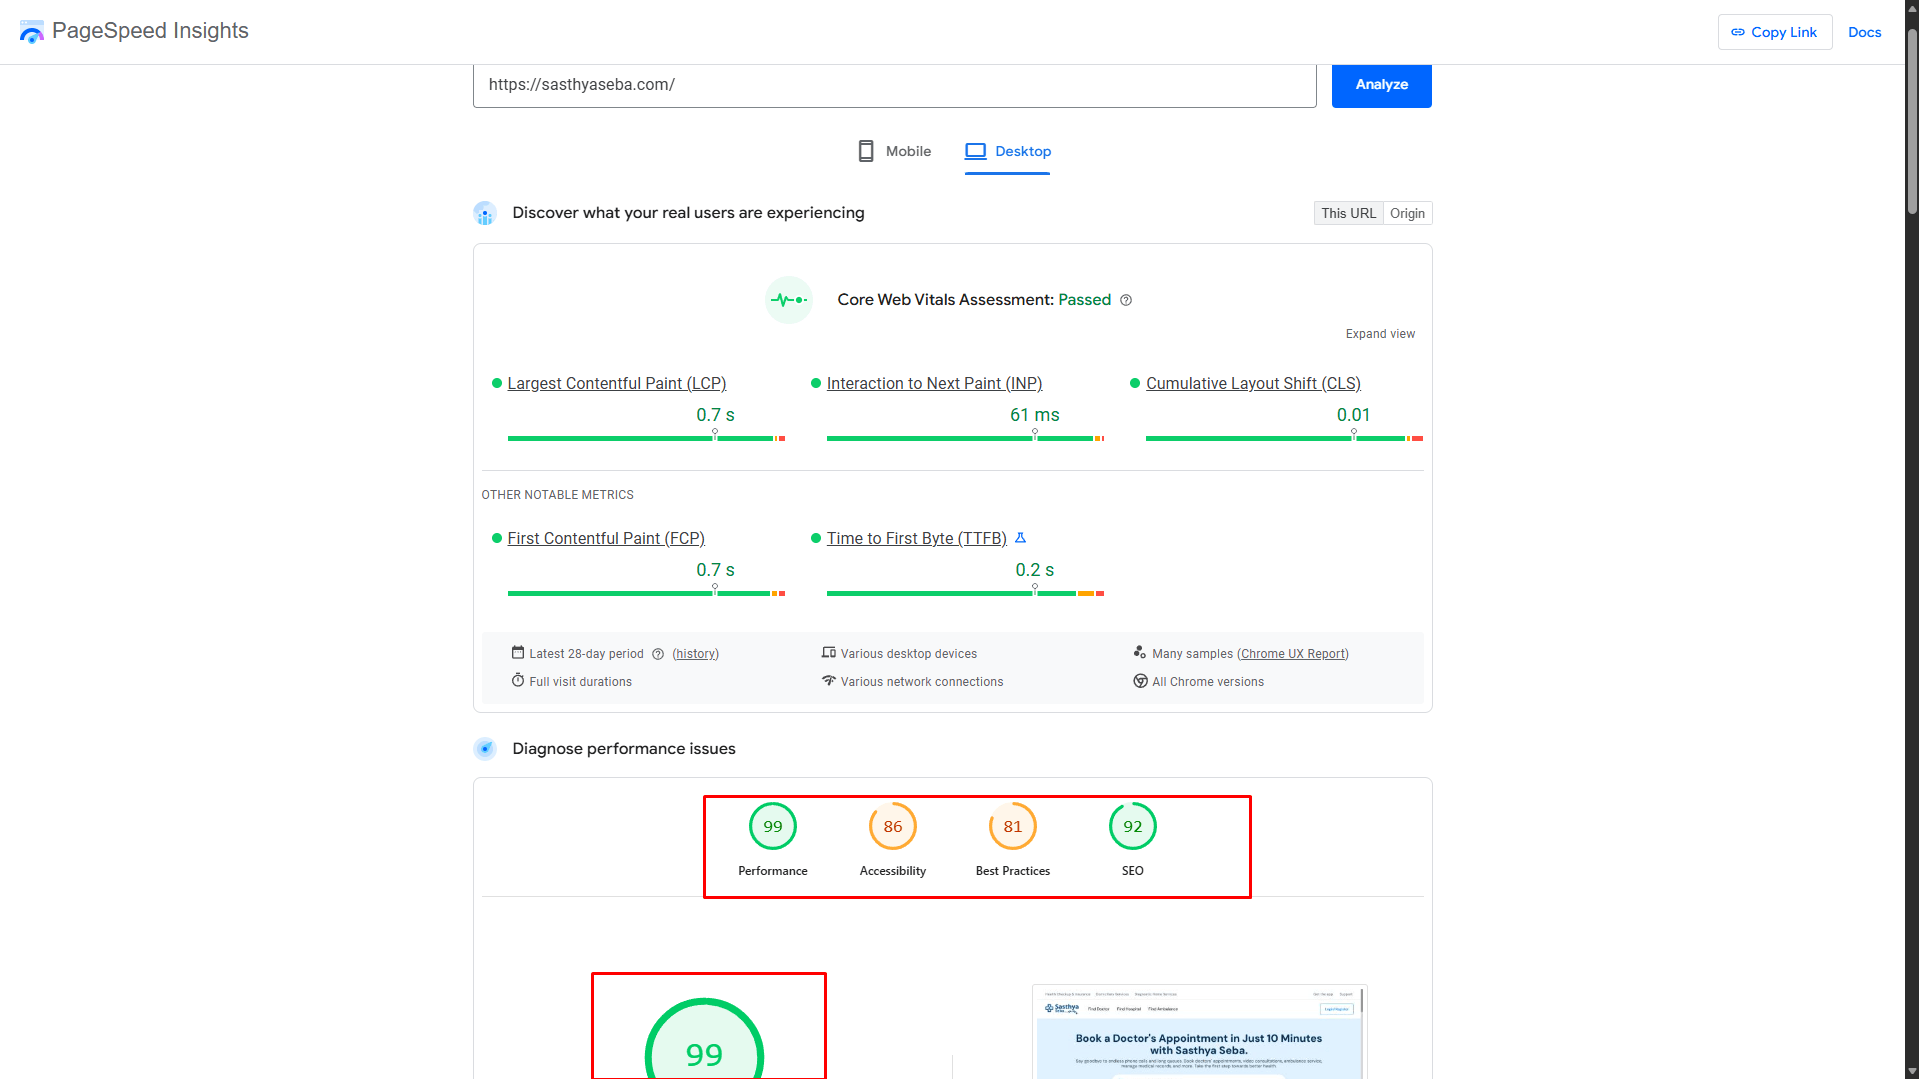Click the FCP distribution bar

(646, 593)
